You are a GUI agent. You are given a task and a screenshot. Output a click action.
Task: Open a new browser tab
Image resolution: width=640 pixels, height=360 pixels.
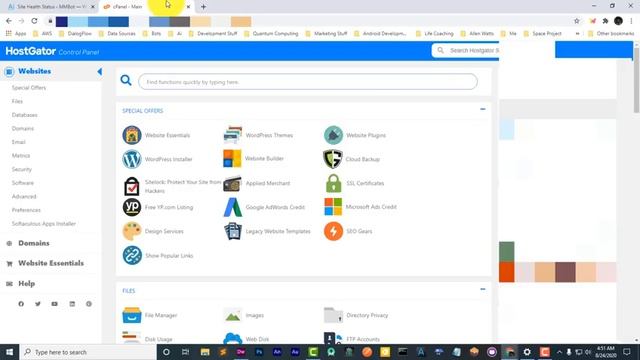tap(203, 7)
